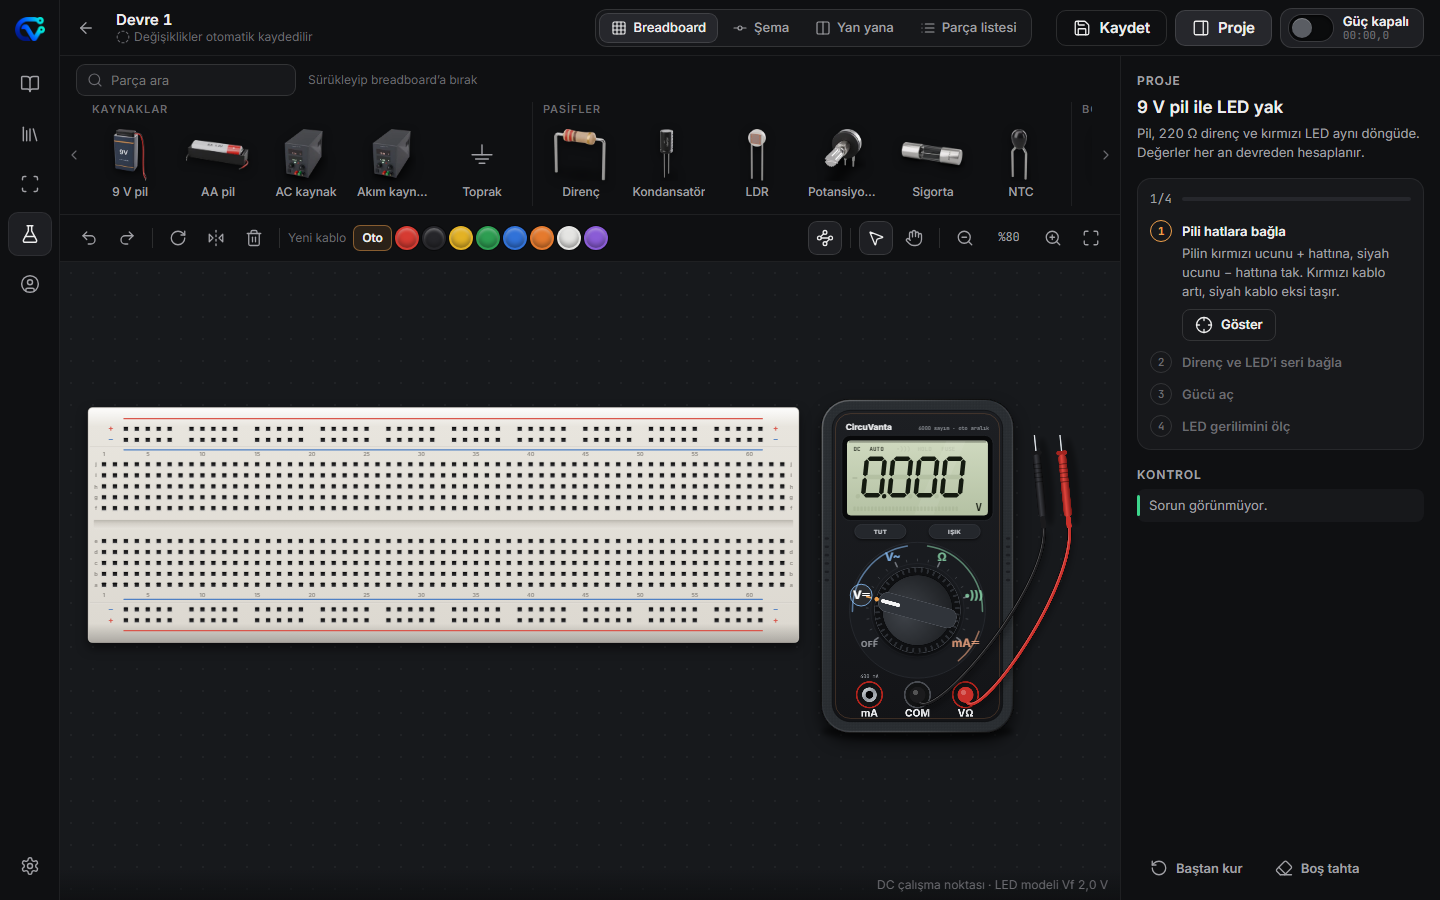
Task: Open the user account sidebar icon
Action: [x=30, y=284]
